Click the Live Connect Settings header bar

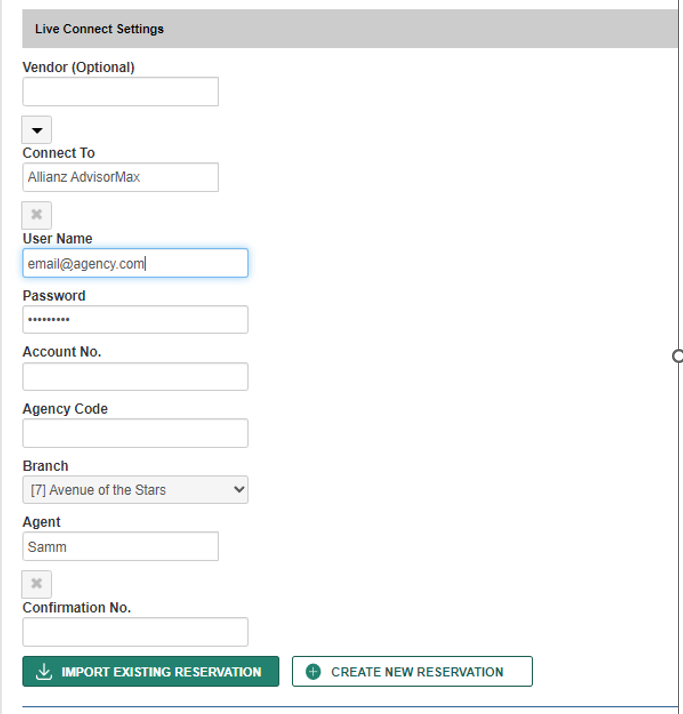coord(350,29)
